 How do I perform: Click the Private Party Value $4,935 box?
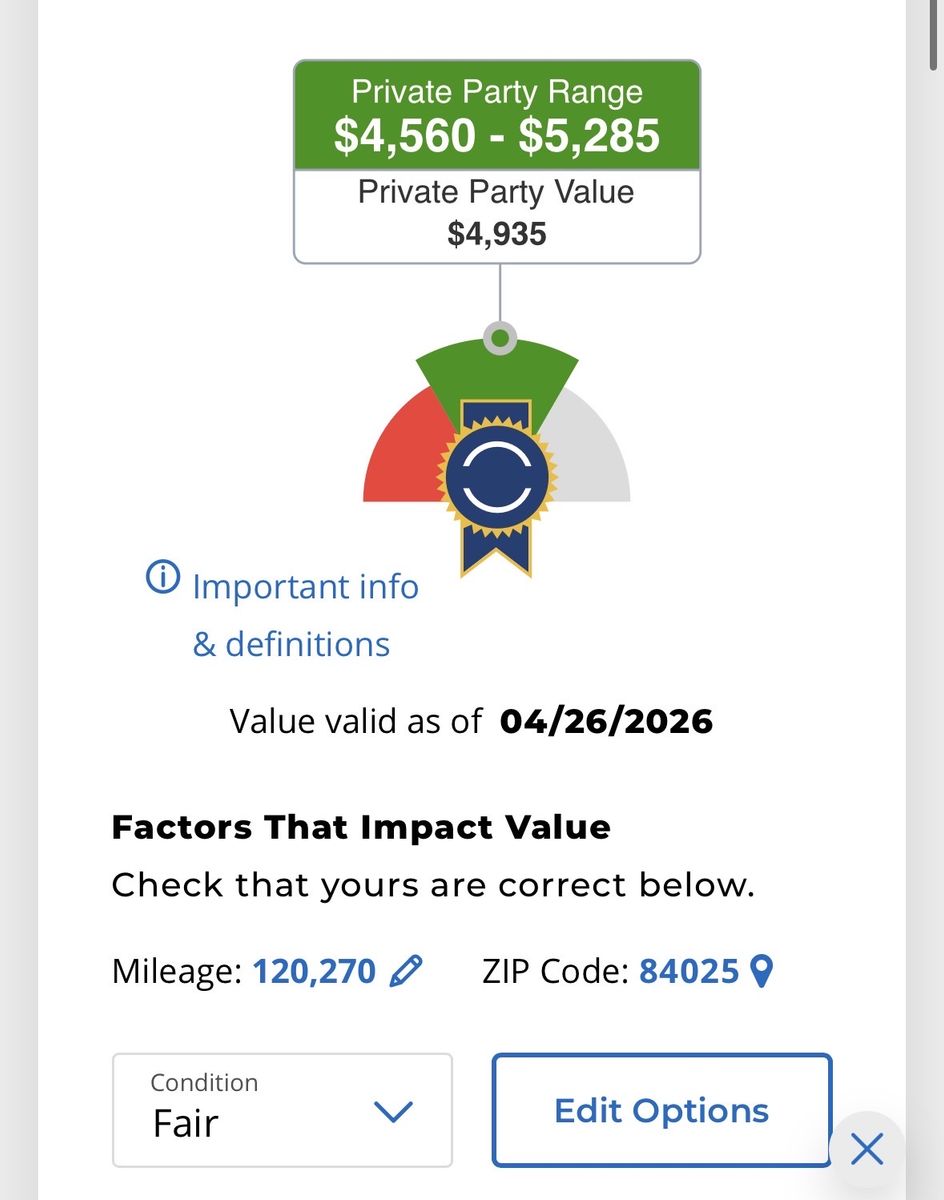click(497, 214)
